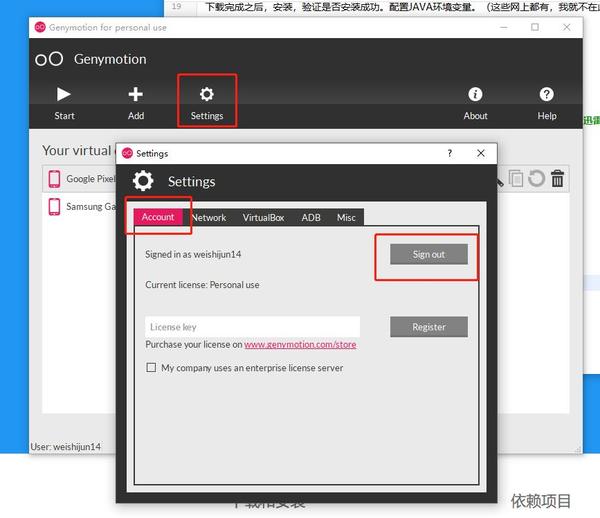The width and height of the screenshot is (600, 518).
Task: Click the Genymotion logo icon in Settings title bar
Action: (x=127, y=153)
